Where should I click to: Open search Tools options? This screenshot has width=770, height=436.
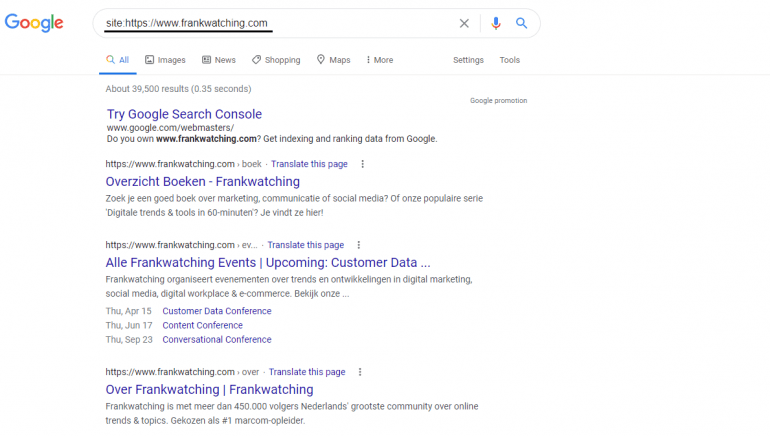pyautogui.click(x=509, y=60)
